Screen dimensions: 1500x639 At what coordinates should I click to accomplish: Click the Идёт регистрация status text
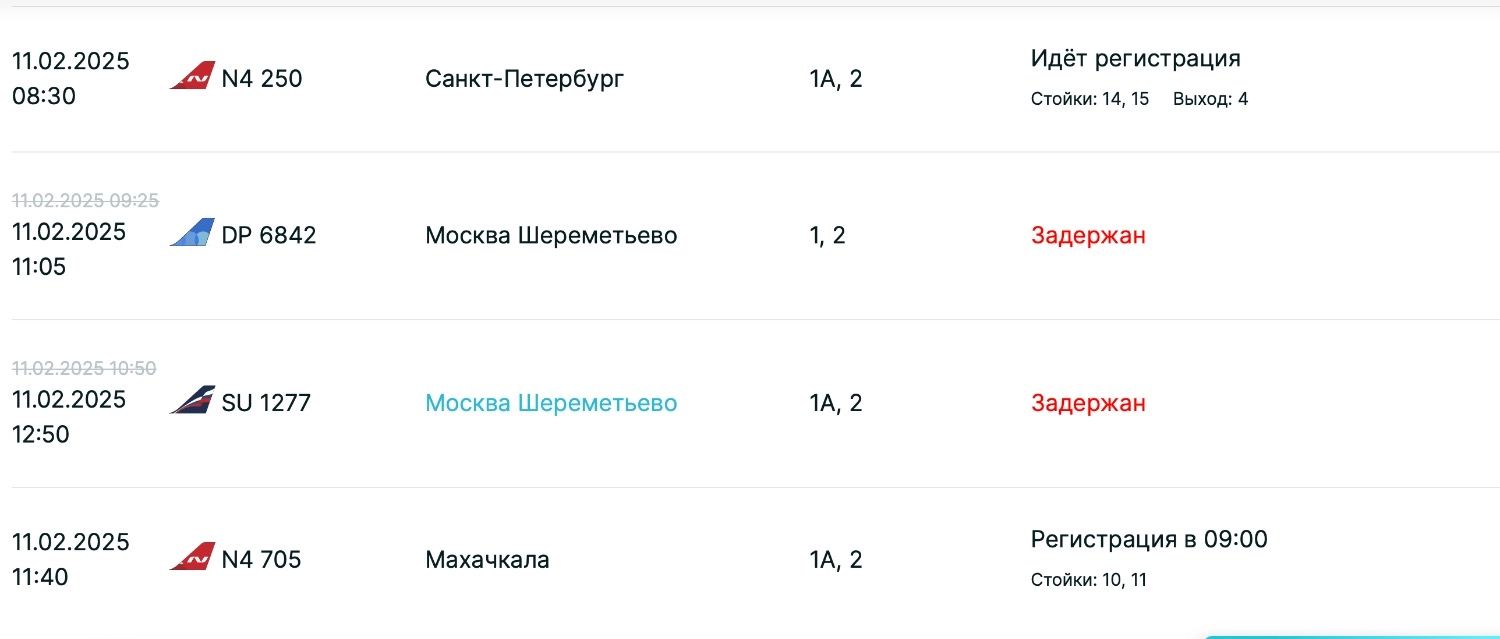(x=1135, y=58)
